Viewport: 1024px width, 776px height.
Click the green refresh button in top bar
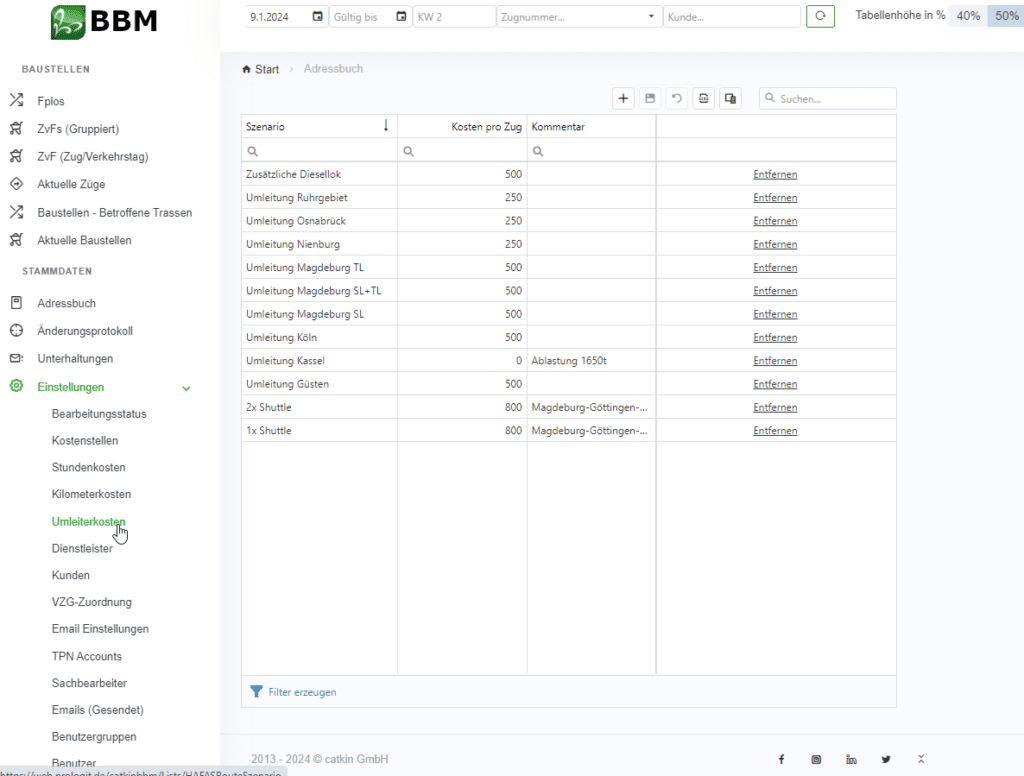point(820,16)
